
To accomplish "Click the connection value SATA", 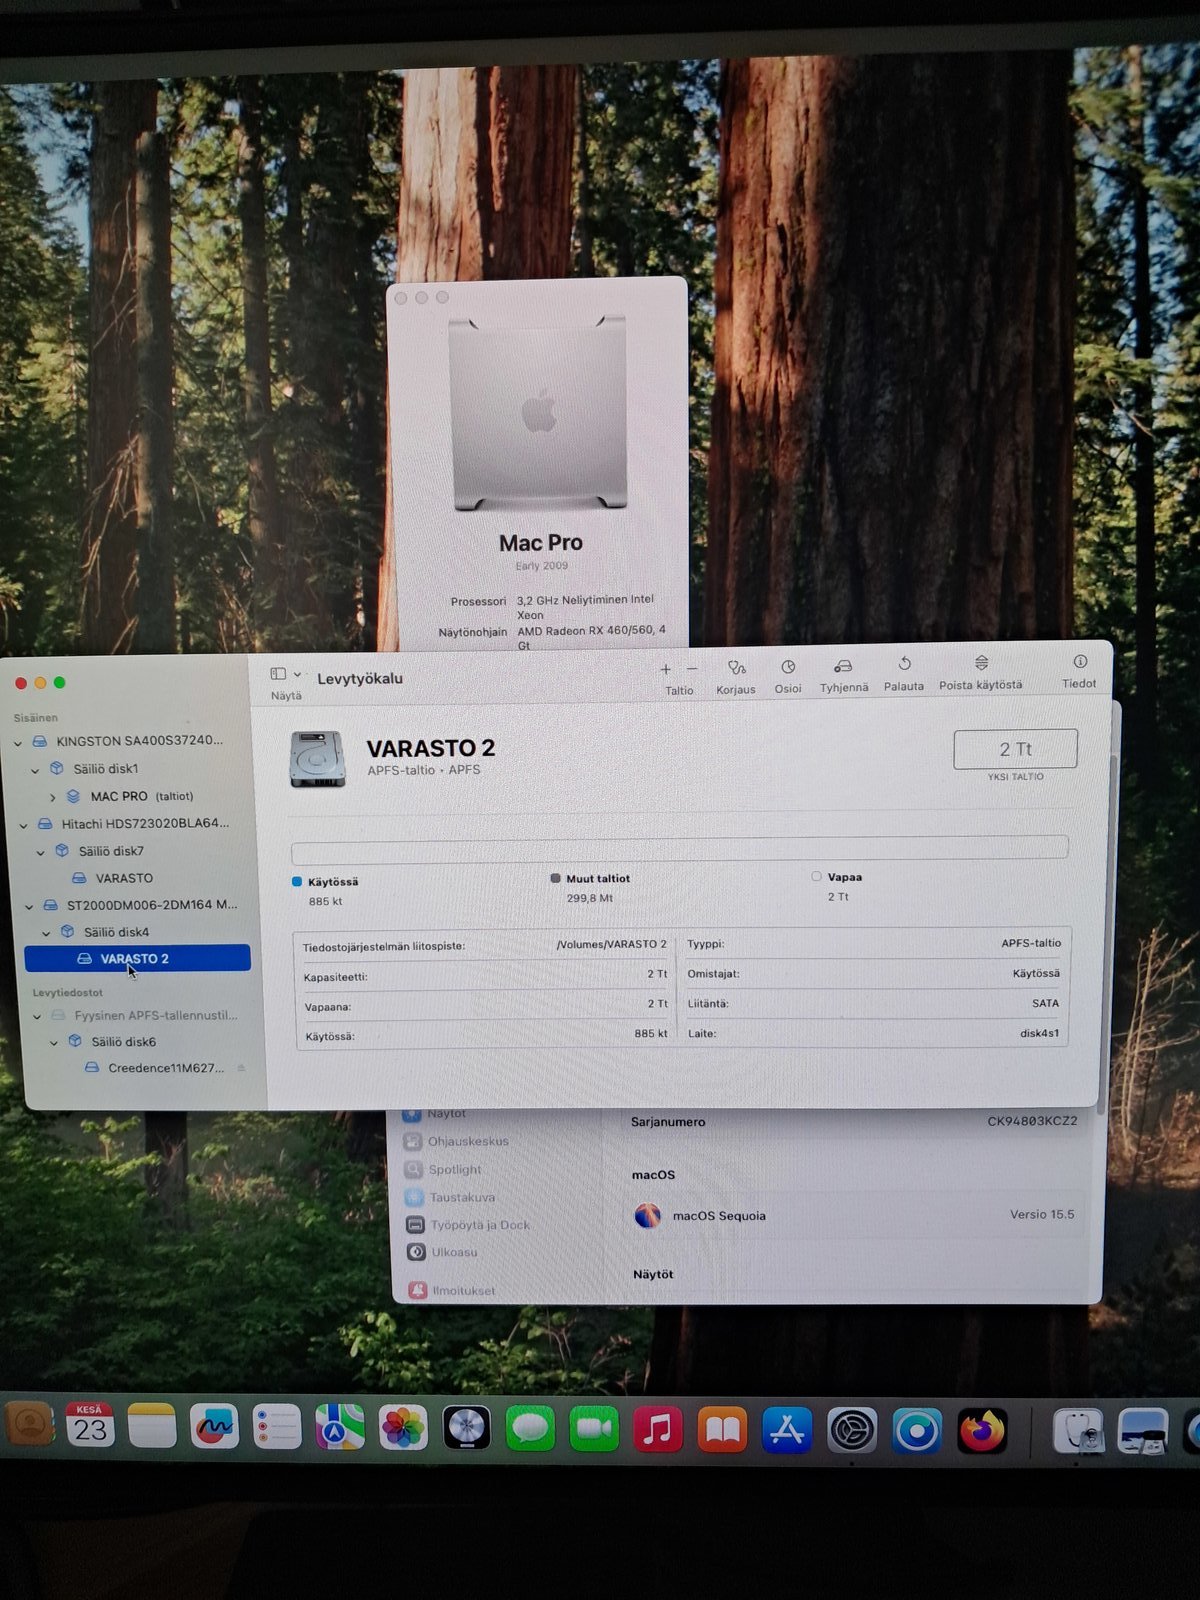I will [1045, 1003].
